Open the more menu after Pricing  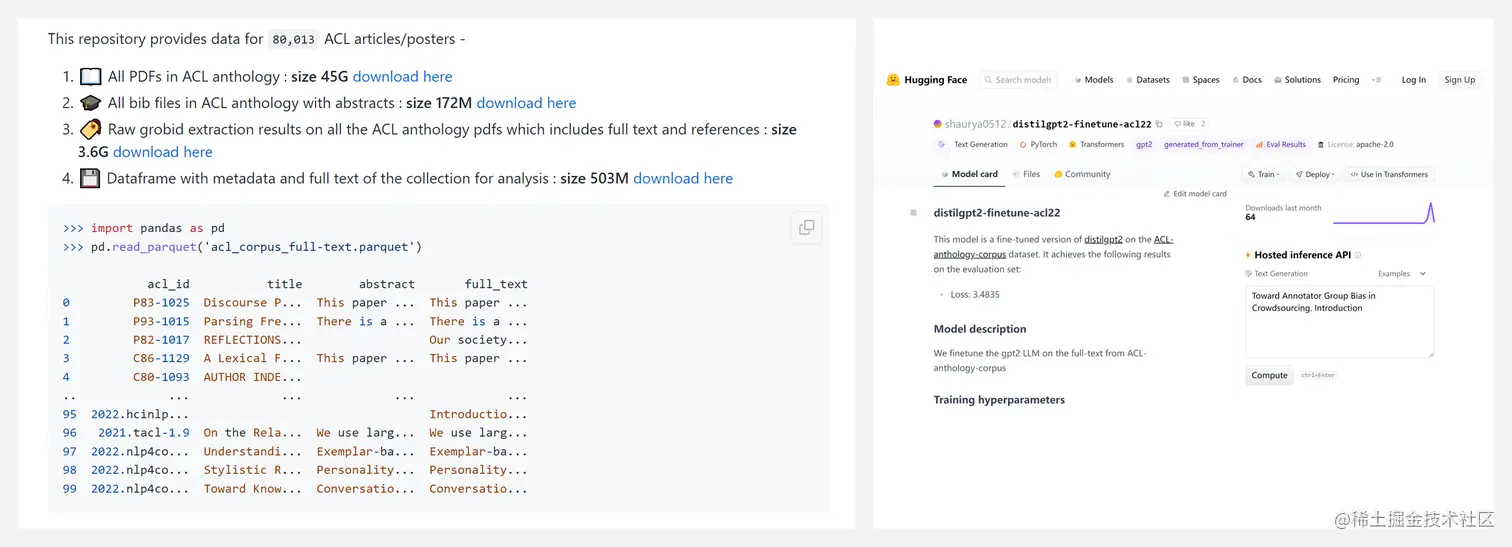(x=1377, y=80)
